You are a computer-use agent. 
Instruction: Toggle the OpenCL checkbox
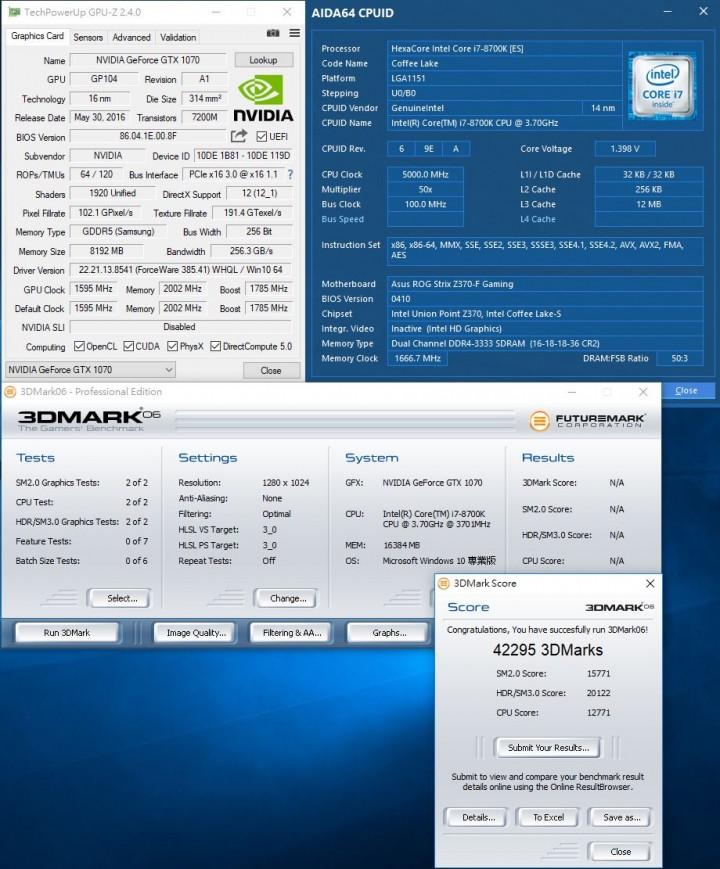[x=79, y=346]
